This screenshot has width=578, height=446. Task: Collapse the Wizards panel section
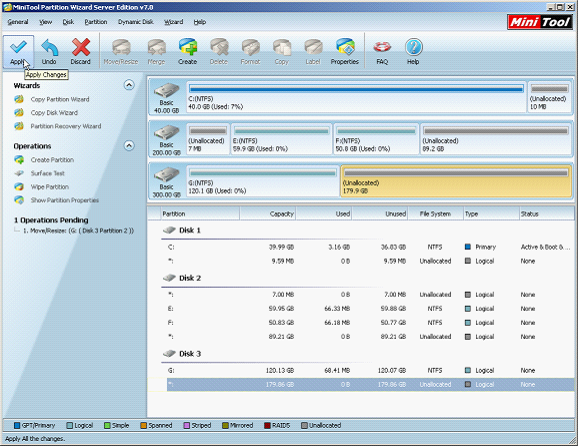click(x=129, y=85)
